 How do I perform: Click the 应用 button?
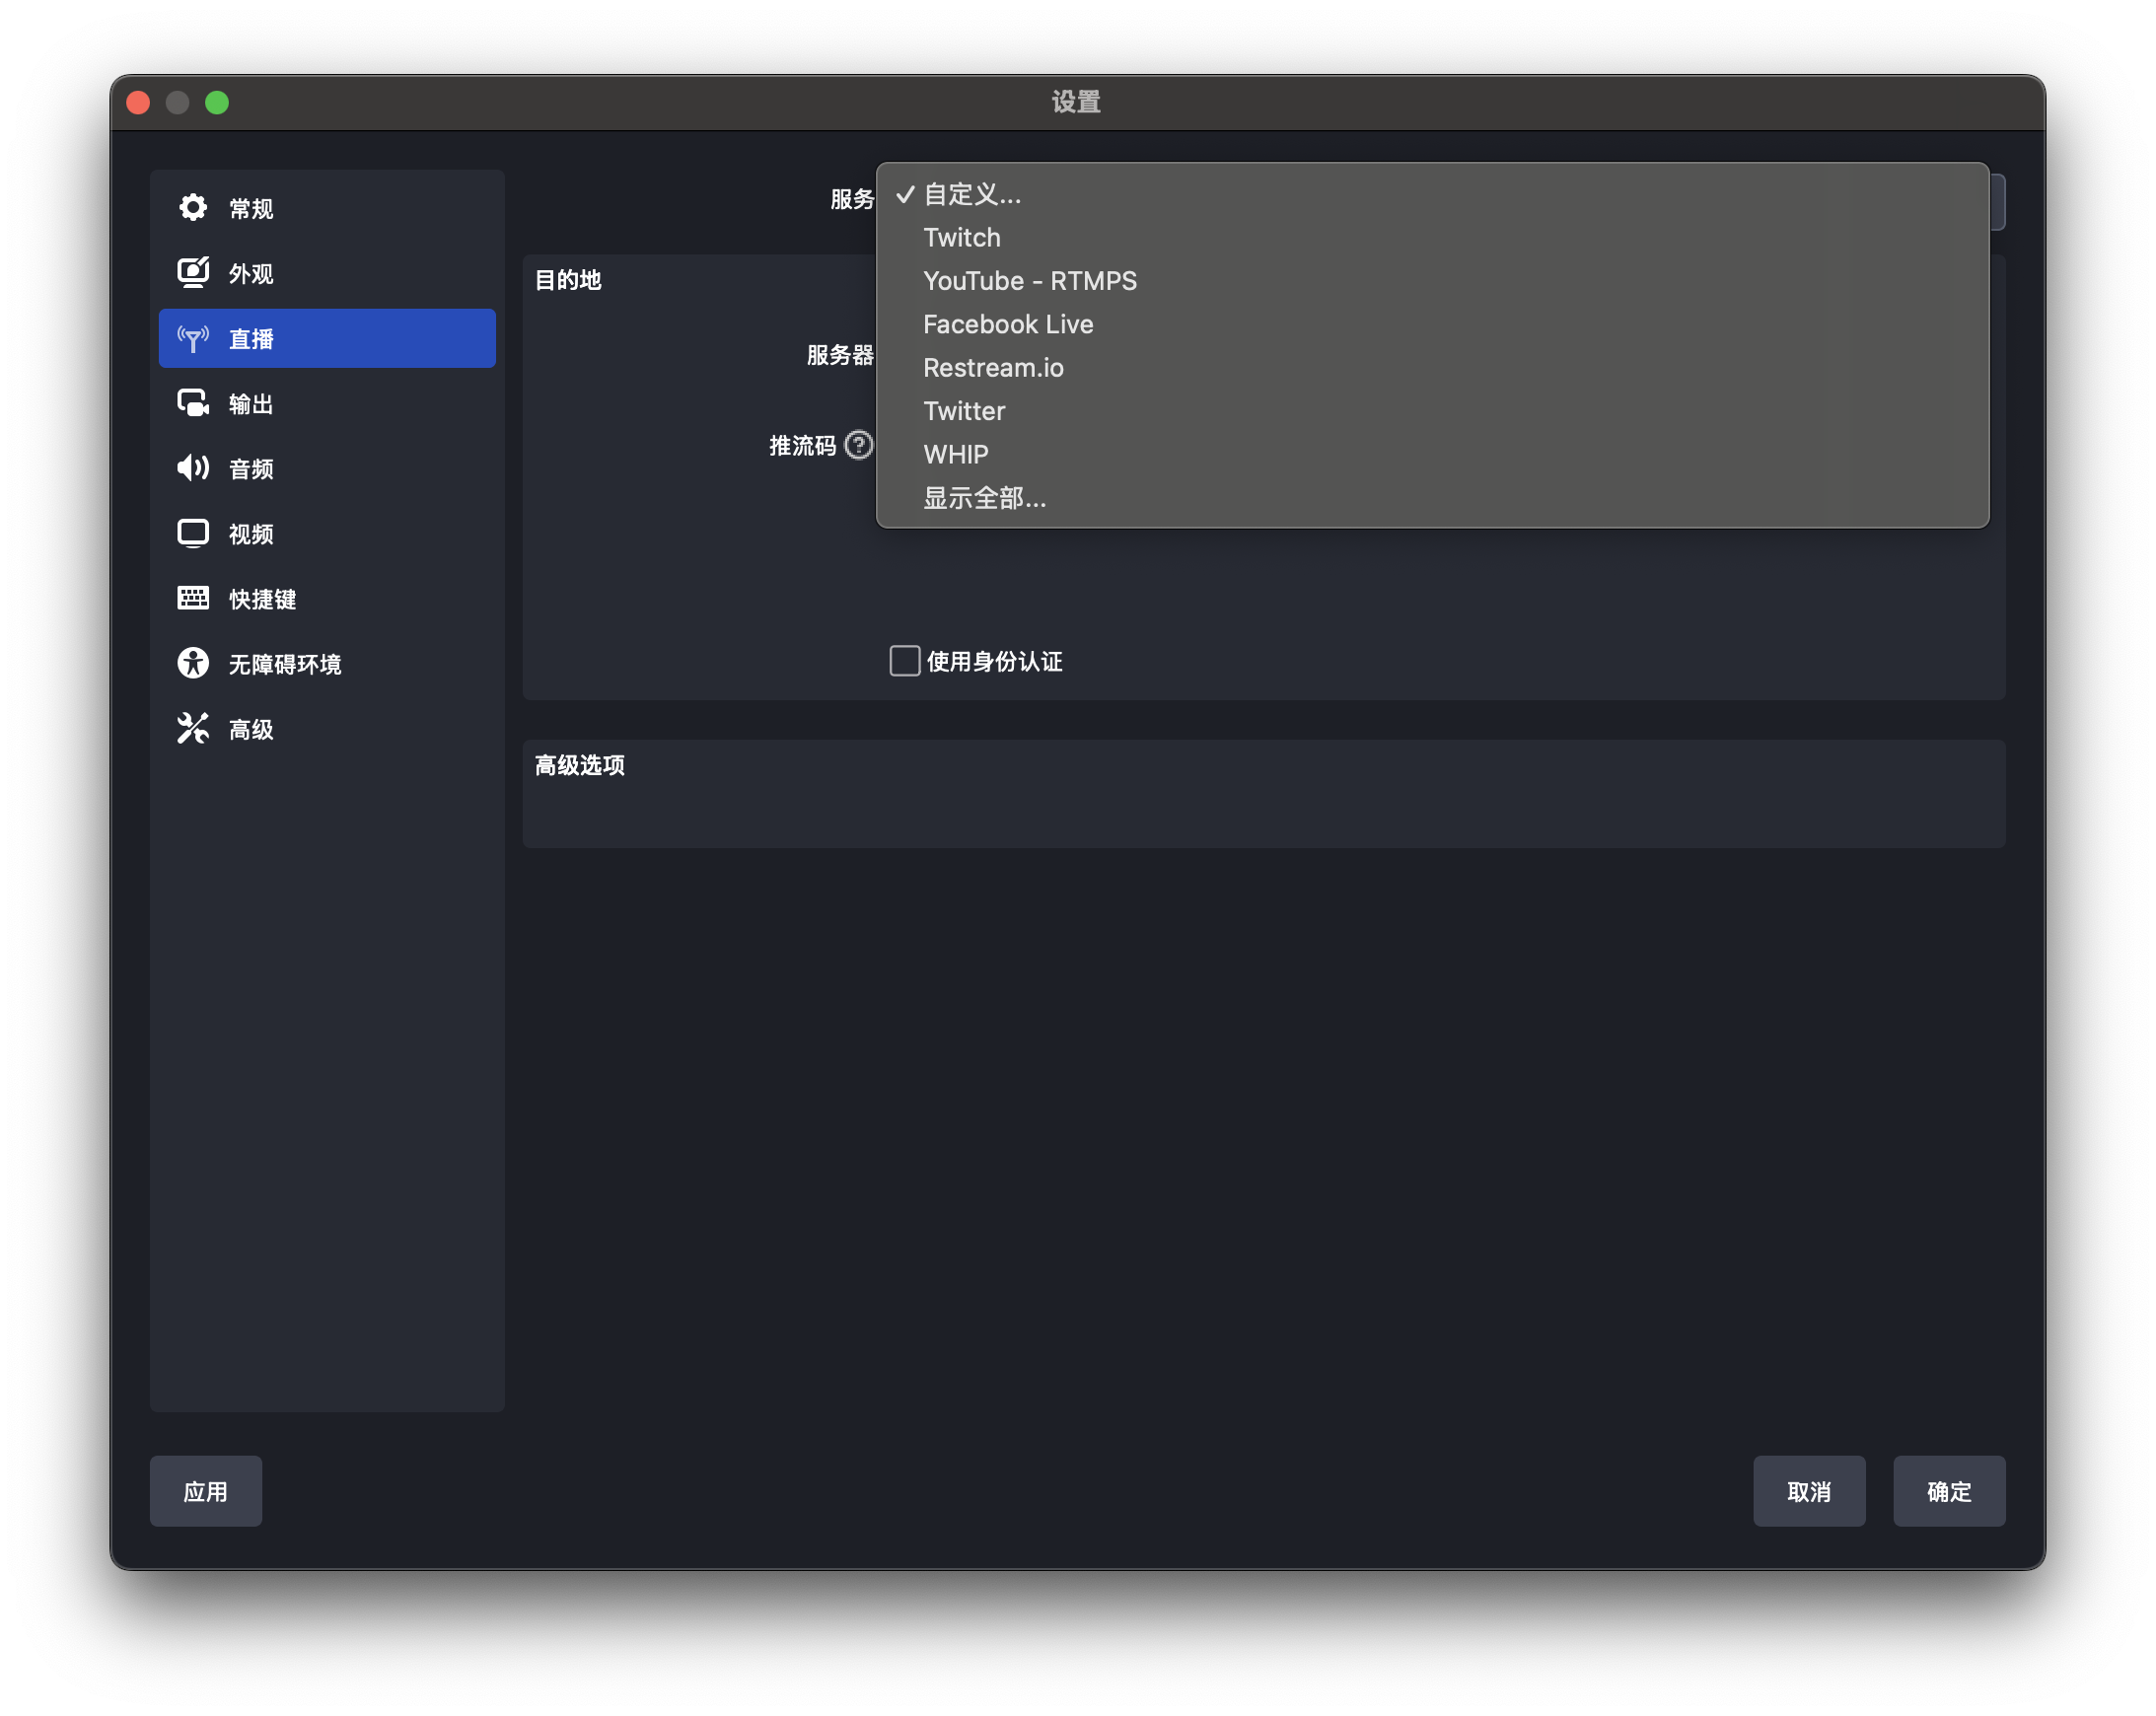[x=206, y=1491]
